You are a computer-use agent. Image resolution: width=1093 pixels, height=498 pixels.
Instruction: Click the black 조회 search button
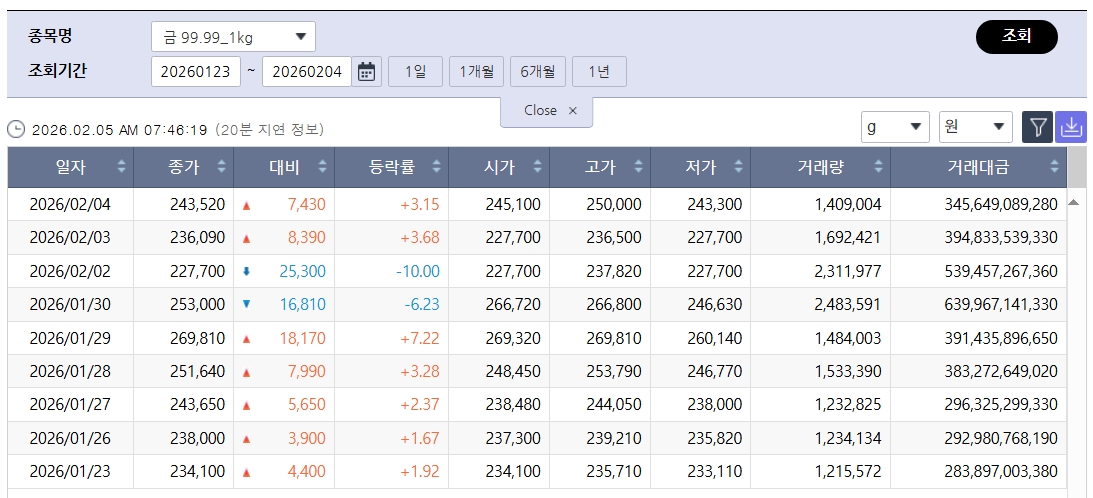[1016, 37]
